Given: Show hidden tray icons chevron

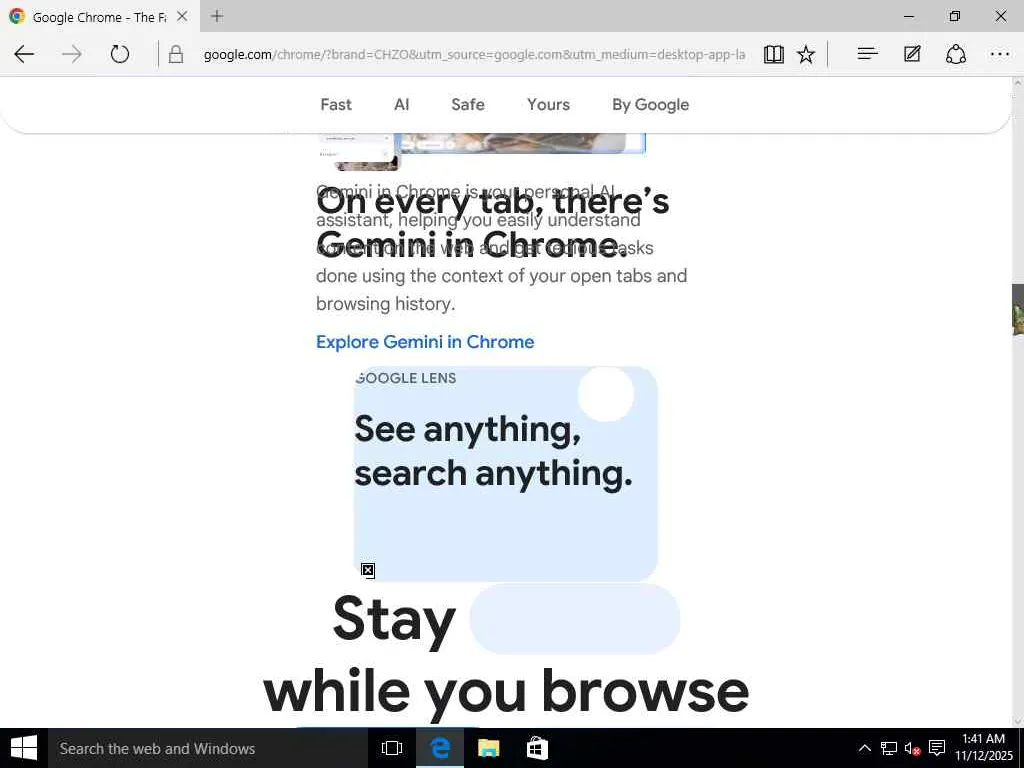Looking at the screenshot, I should click(x=864, y=748).
